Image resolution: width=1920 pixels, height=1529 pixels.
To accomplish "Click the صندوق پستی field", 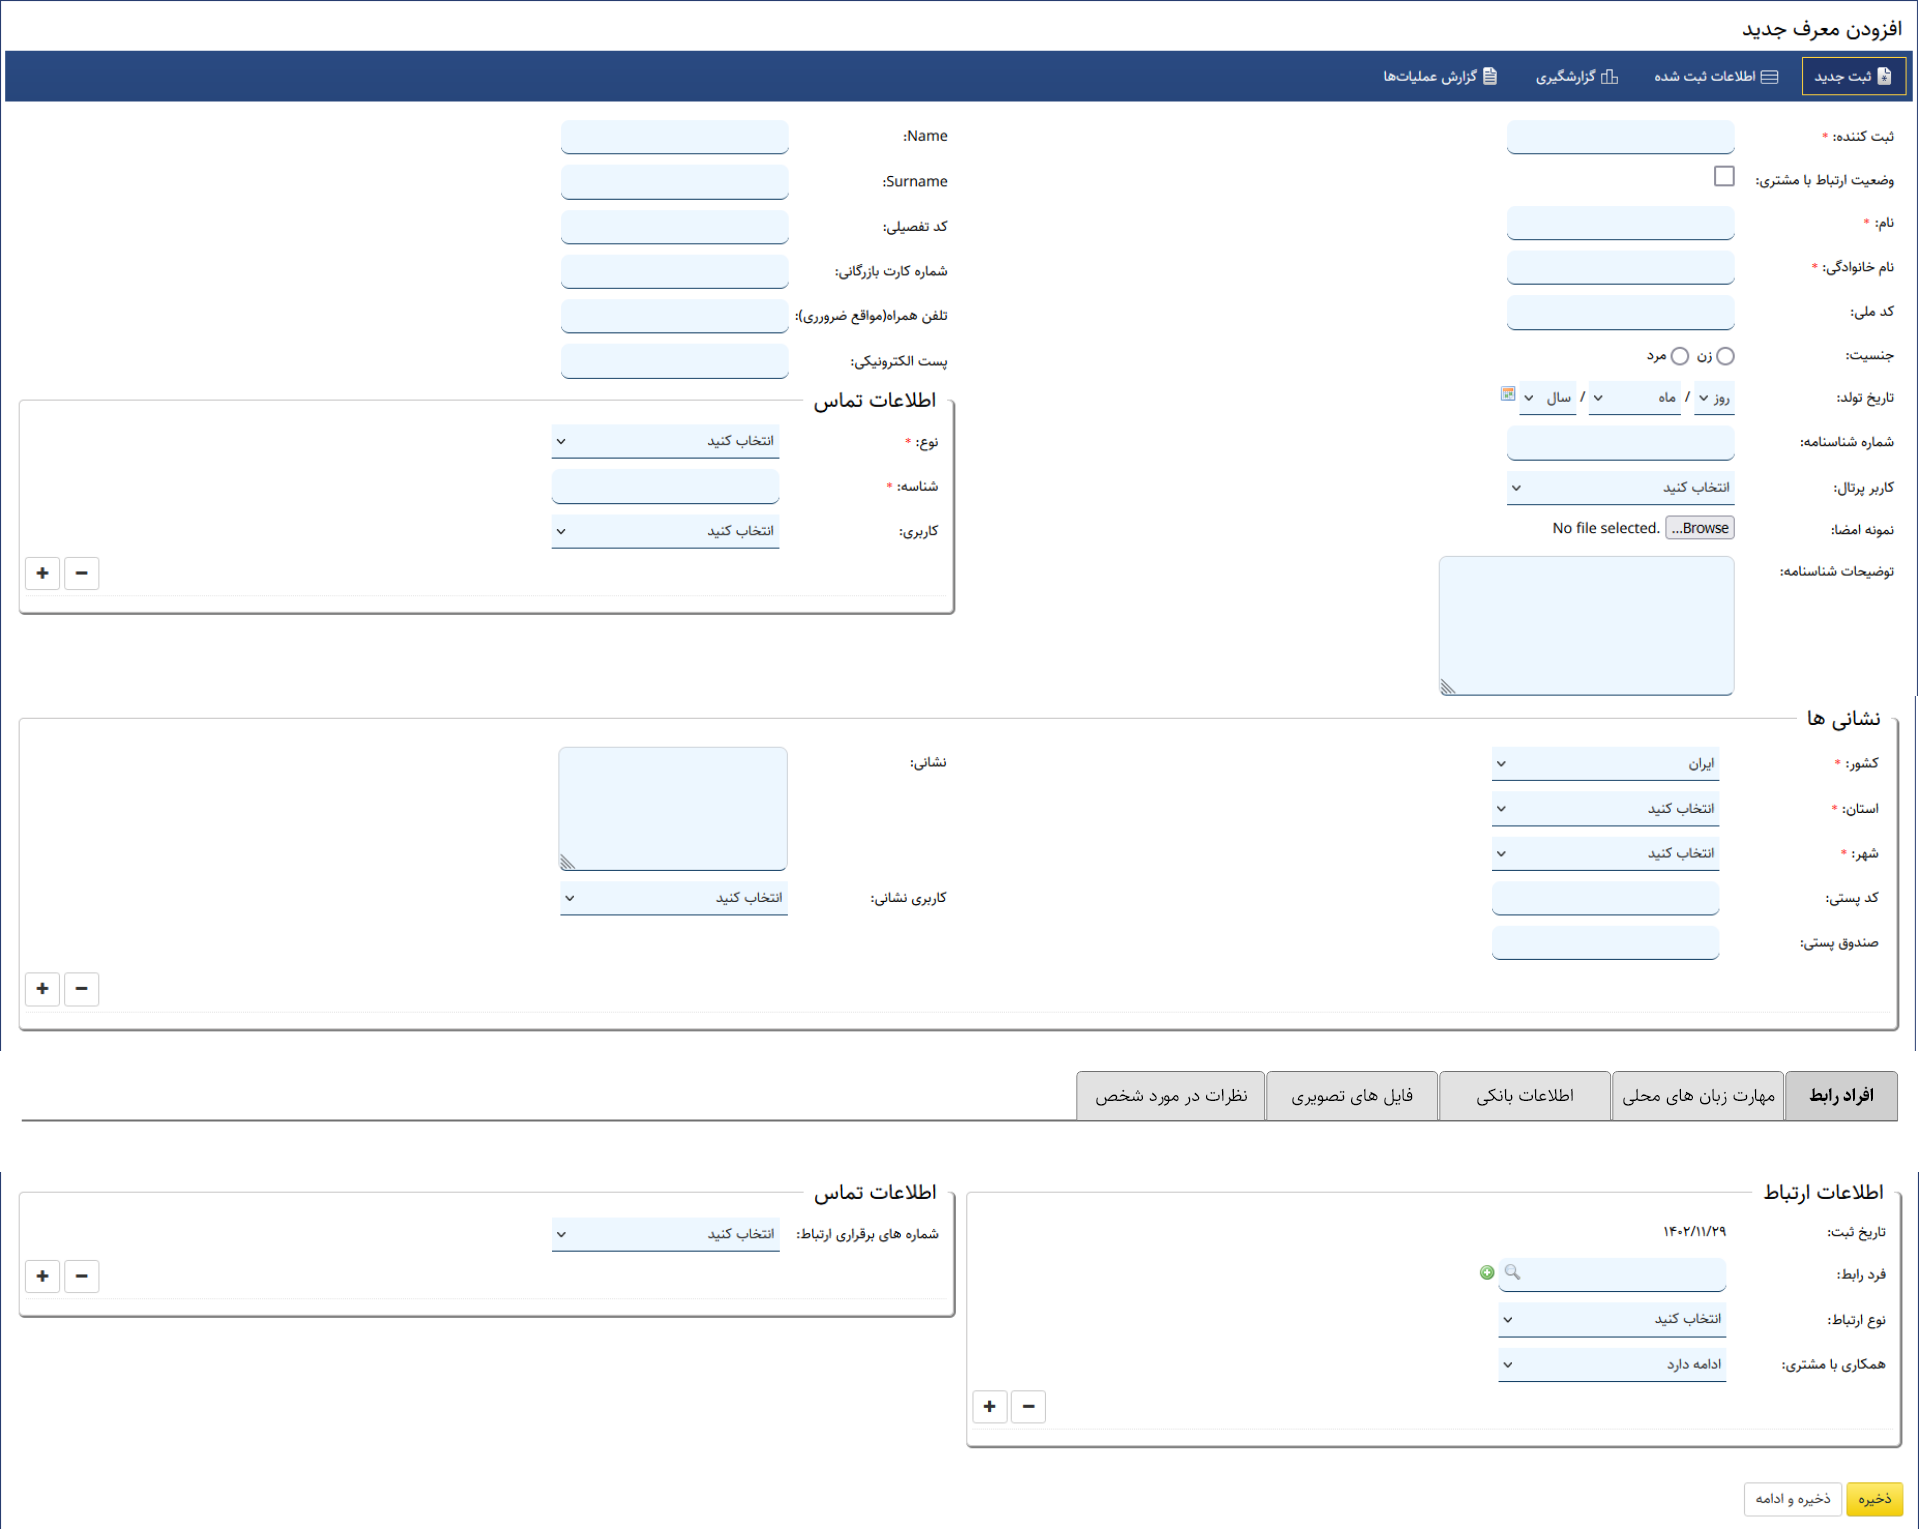I will tap(1605, 943).
